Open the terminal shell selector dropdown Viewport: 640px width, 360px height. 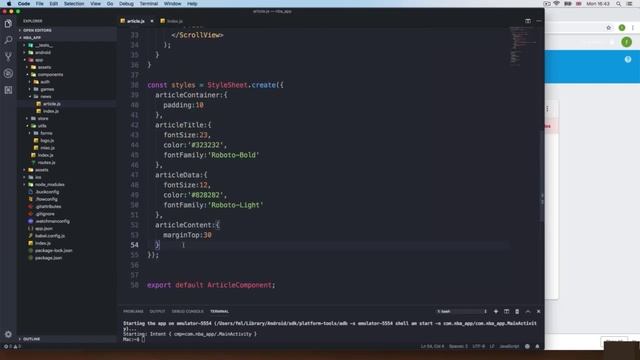pos(462,311)
